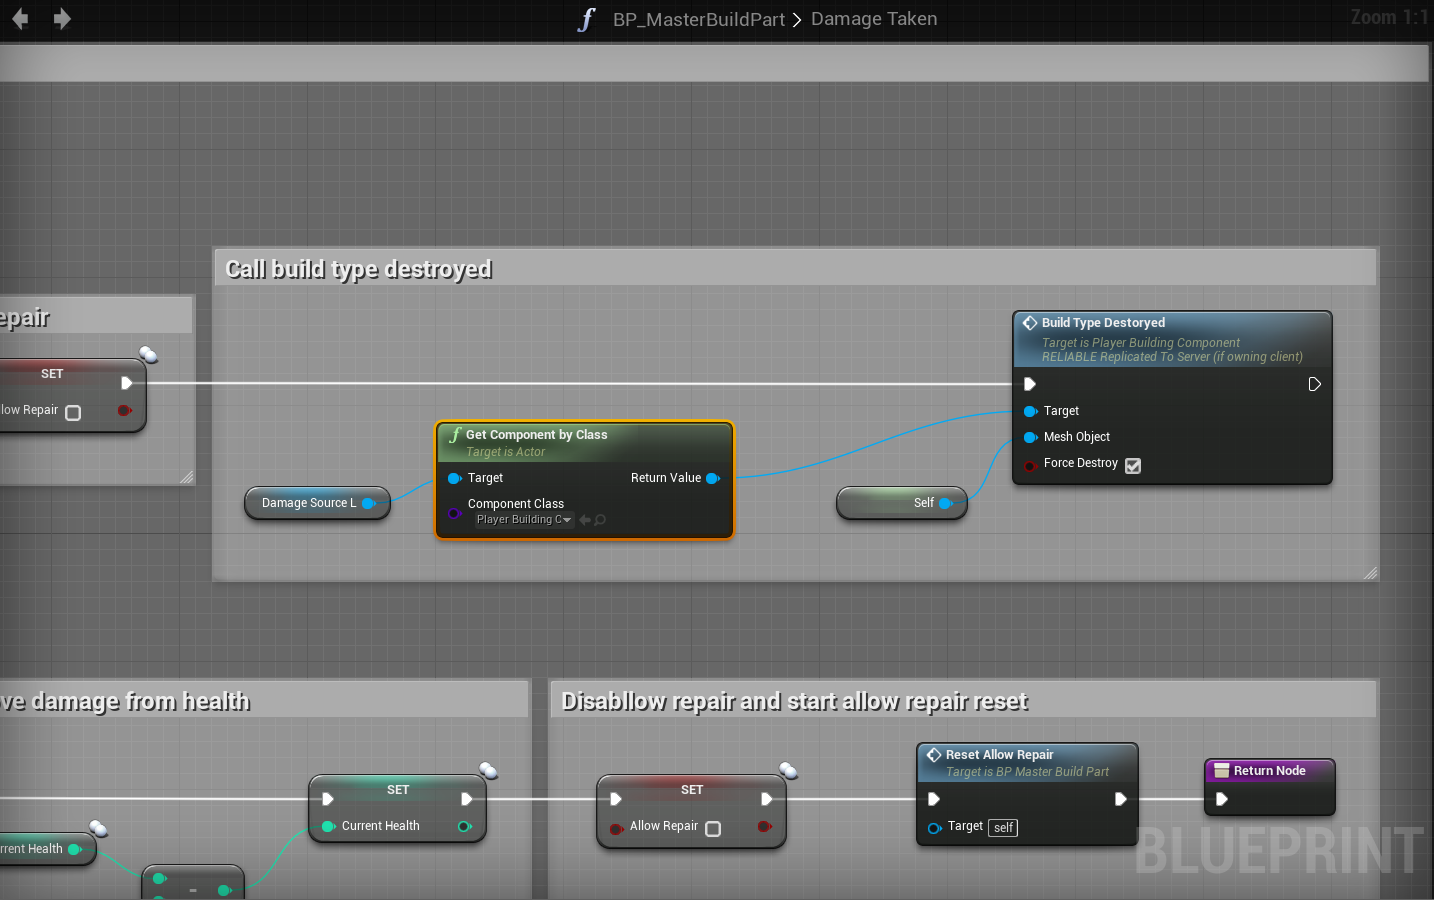The height and width of the screenshot is (900, 1434).
Task: Click the browse magnifier icon under Component Class
Action: 600,520
